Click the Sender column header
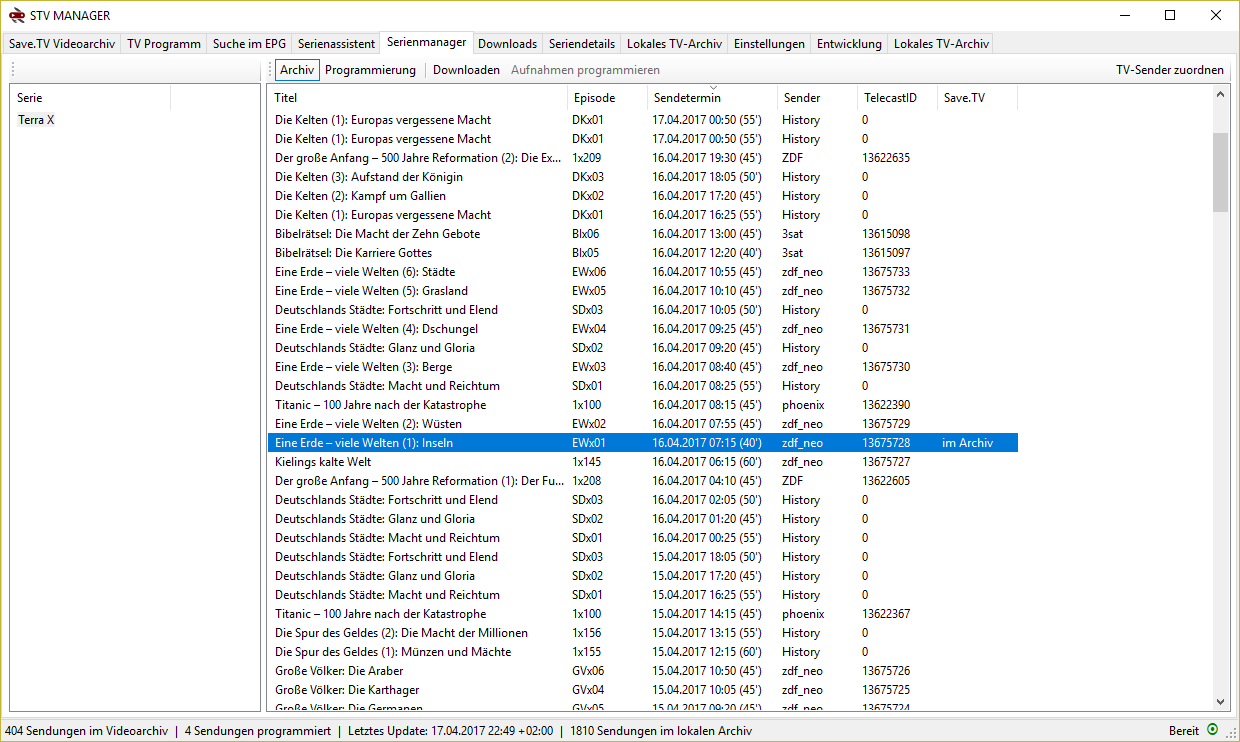1240x742 pixels. (802, 98)
